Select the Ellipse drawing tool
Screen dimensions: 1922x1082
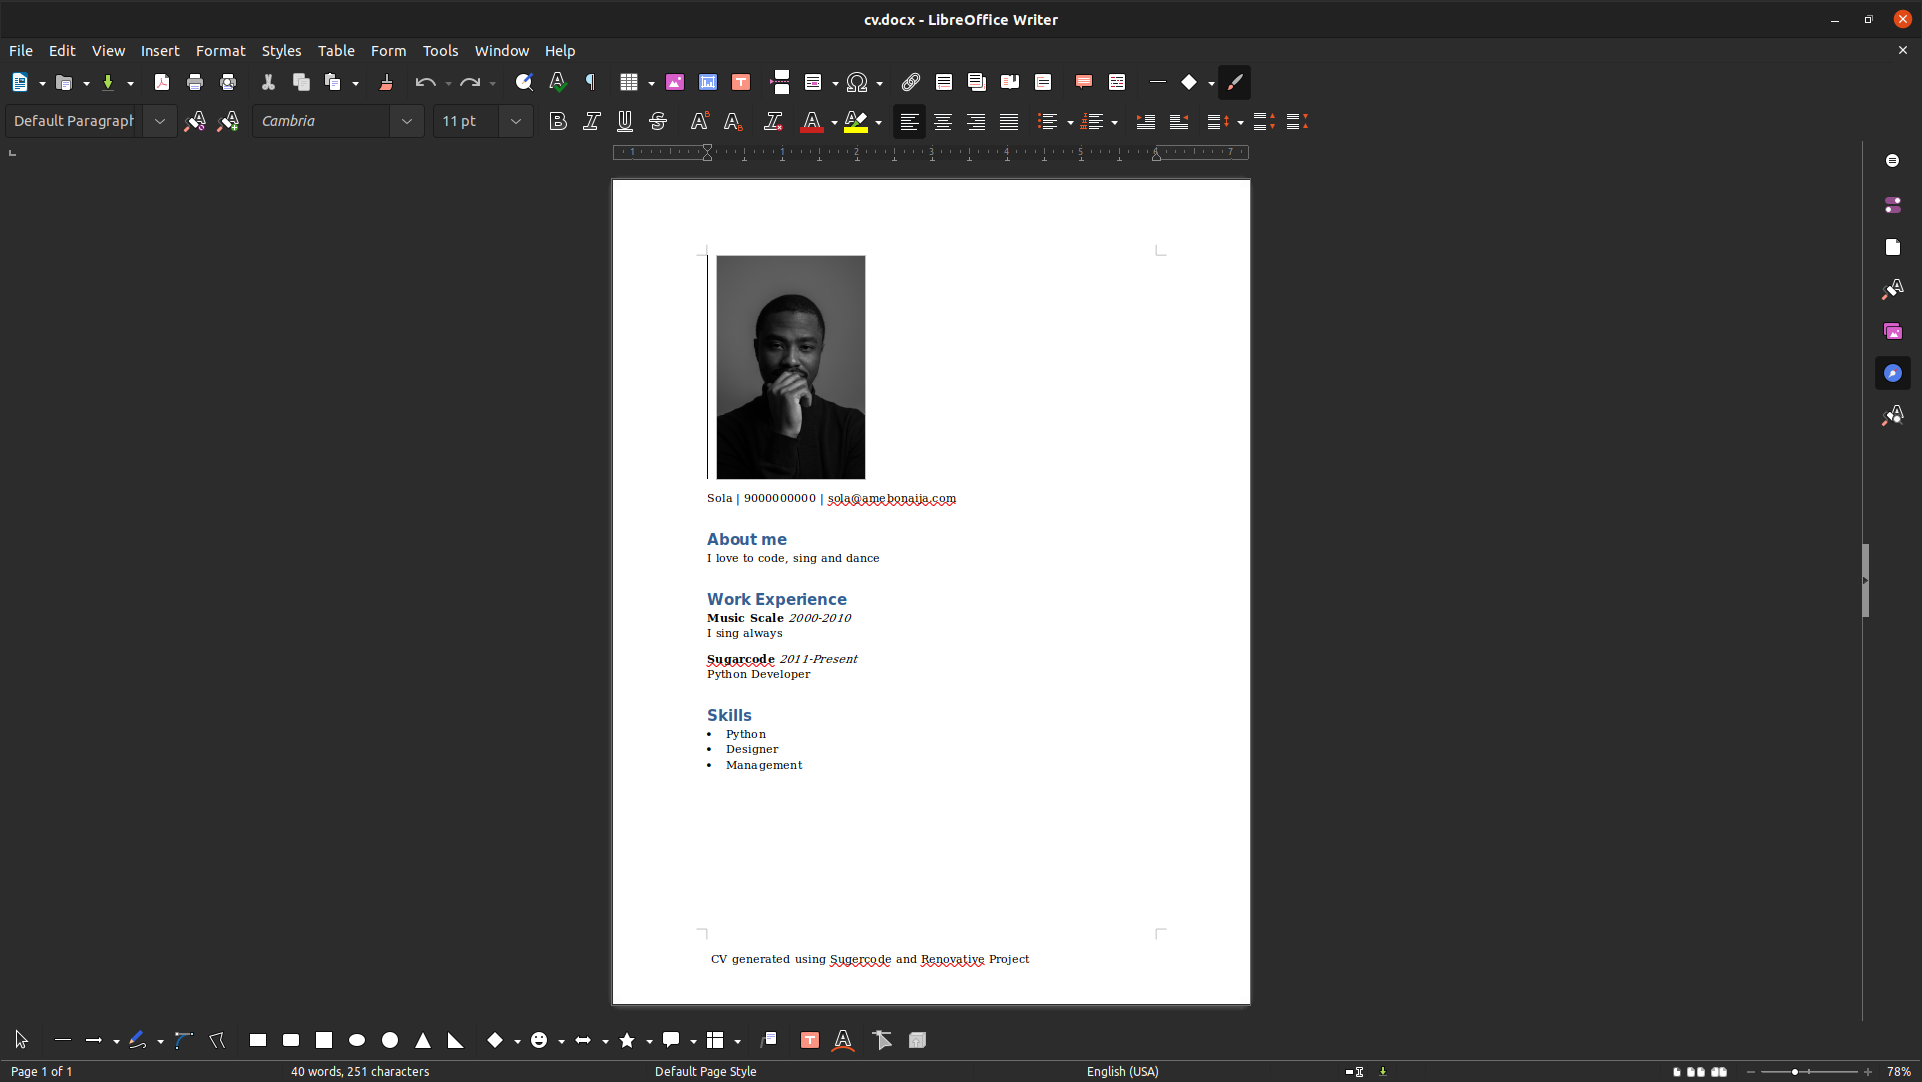click(357, 1040)
